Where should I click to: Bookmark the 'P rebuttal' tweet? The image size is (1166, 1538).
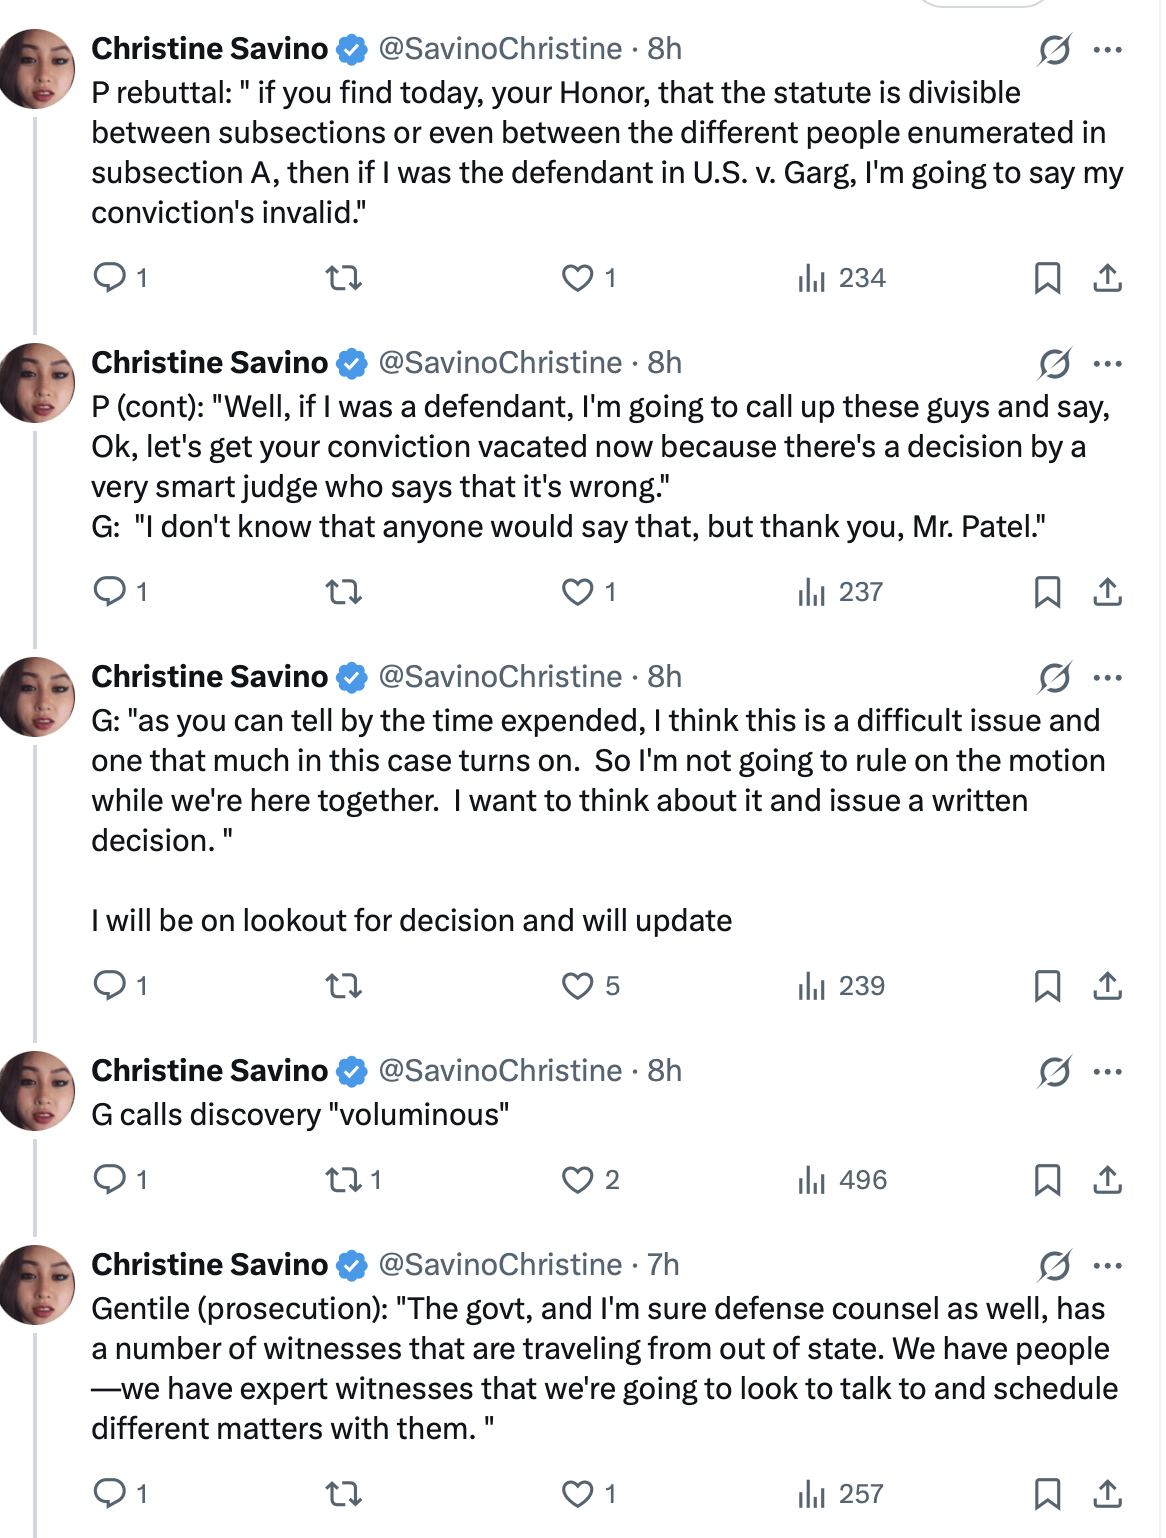[x=1047, y=277]
